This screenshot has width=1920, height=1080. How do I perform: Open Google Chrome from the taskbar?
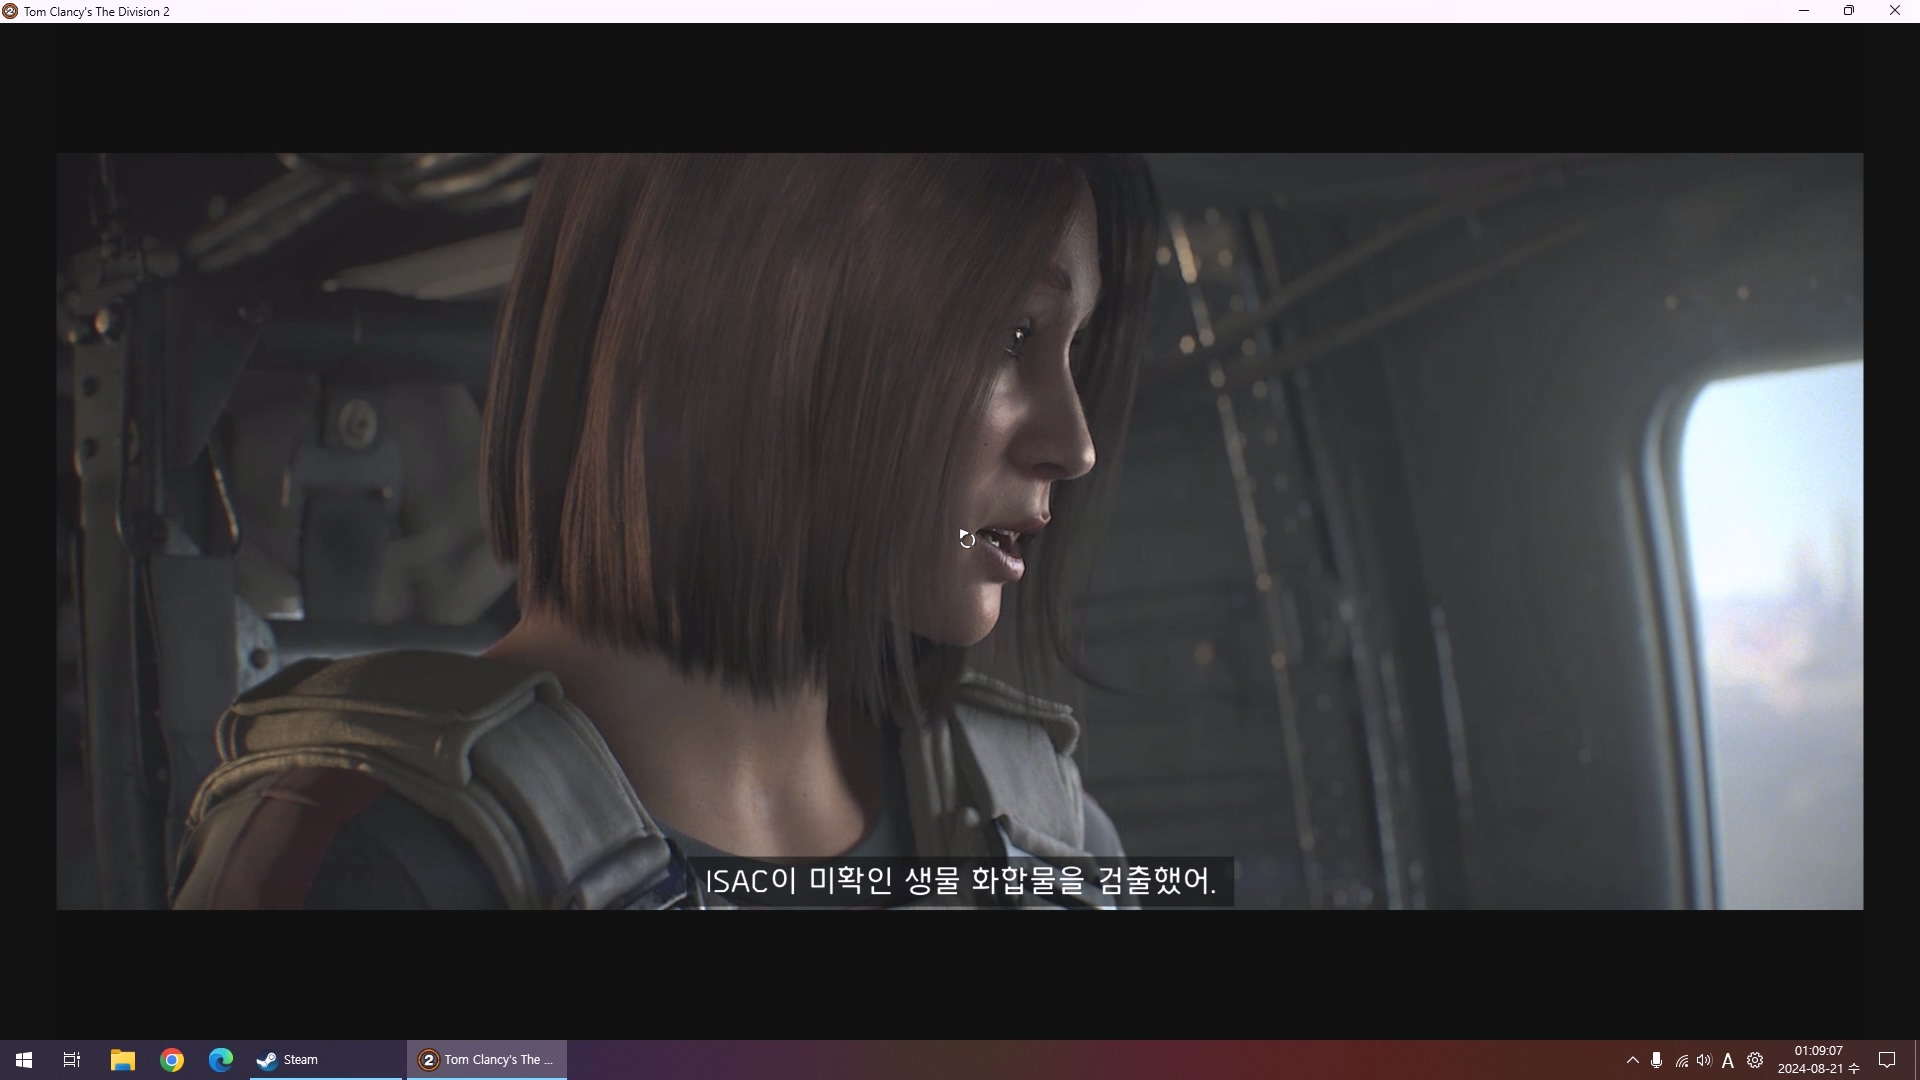click(172, 1060)
